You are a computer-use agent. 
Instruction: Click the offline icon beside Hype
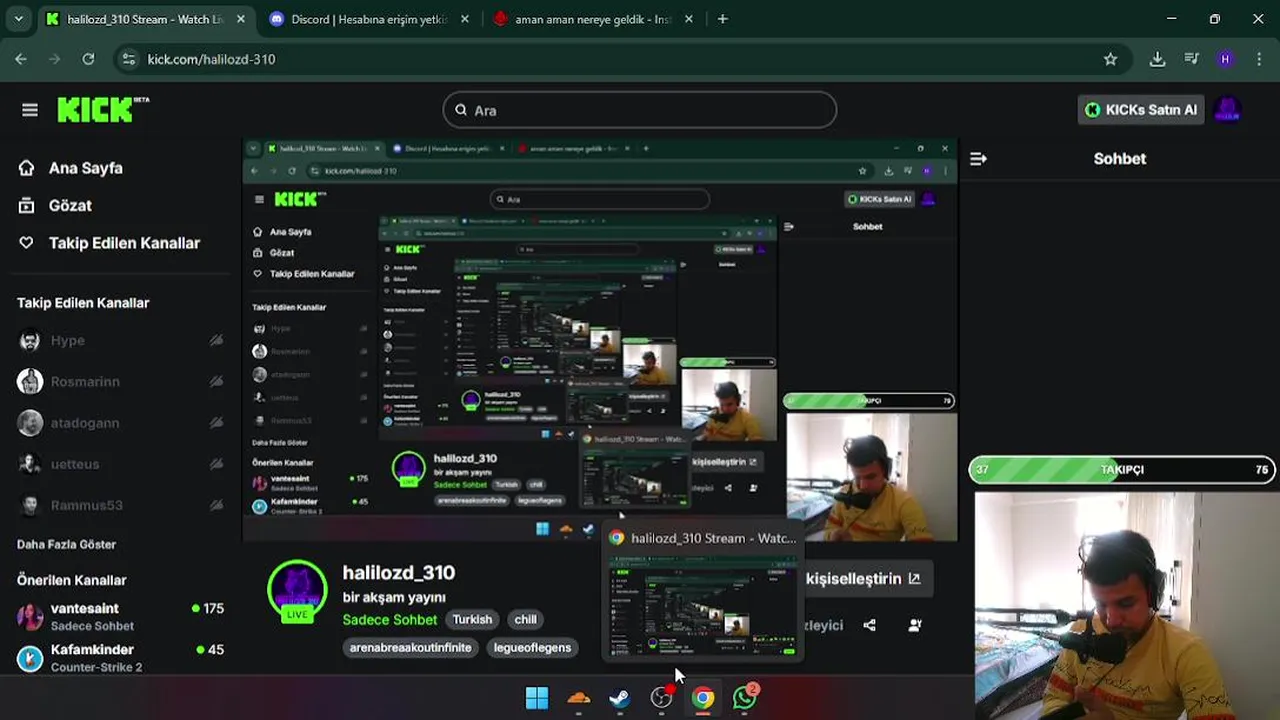(216, 341)
